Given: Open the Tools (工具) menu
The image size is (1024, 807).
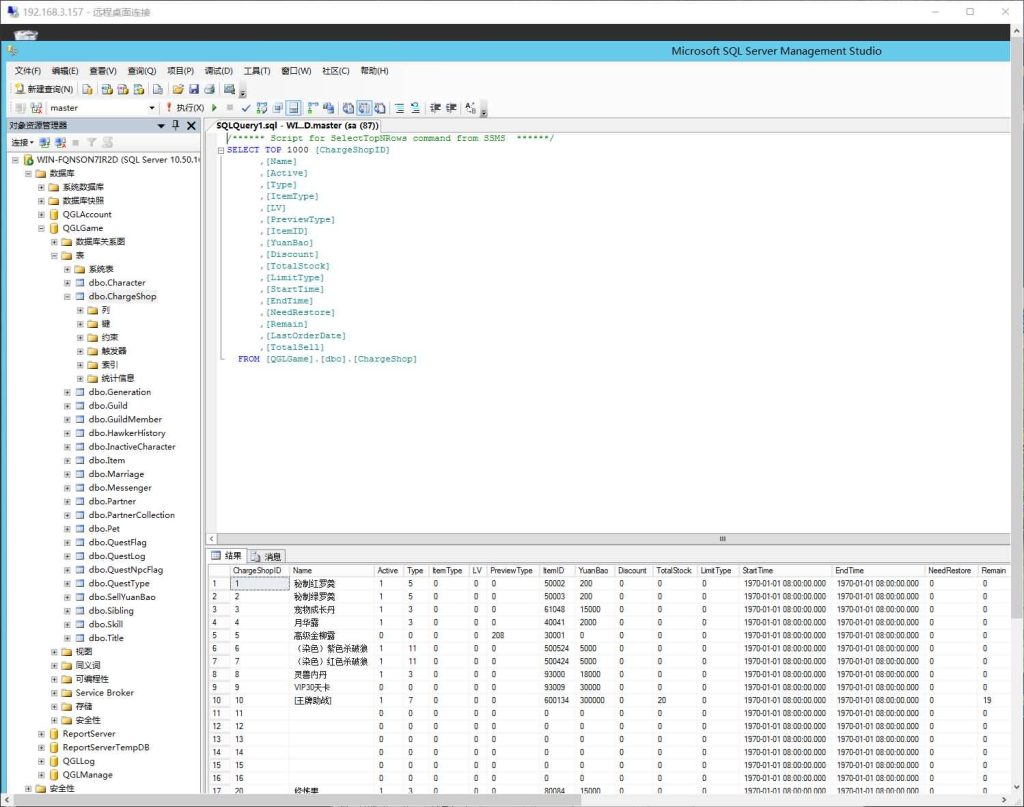Looking at the screenshot, I should click(257, 71).
